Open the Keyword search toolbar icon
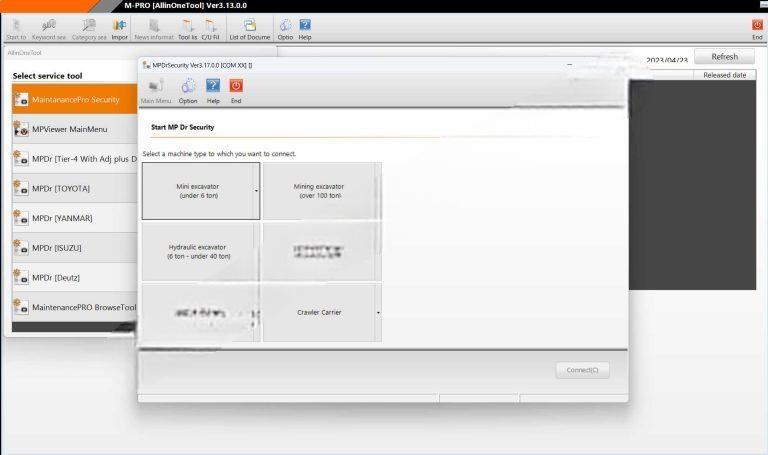This screenshot has height=455, width=768. (x=48, y=29)
